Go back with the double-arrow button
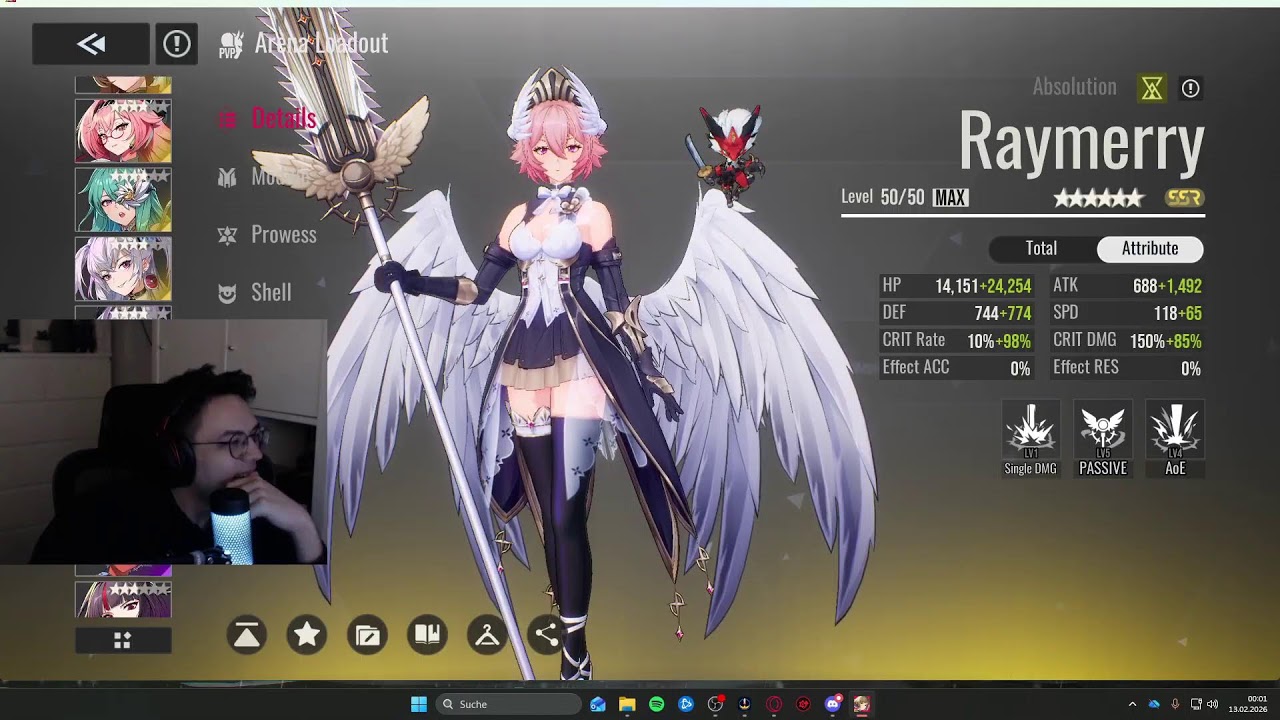1280x720 pixels. pyautogui.click(x=91, y=44)
